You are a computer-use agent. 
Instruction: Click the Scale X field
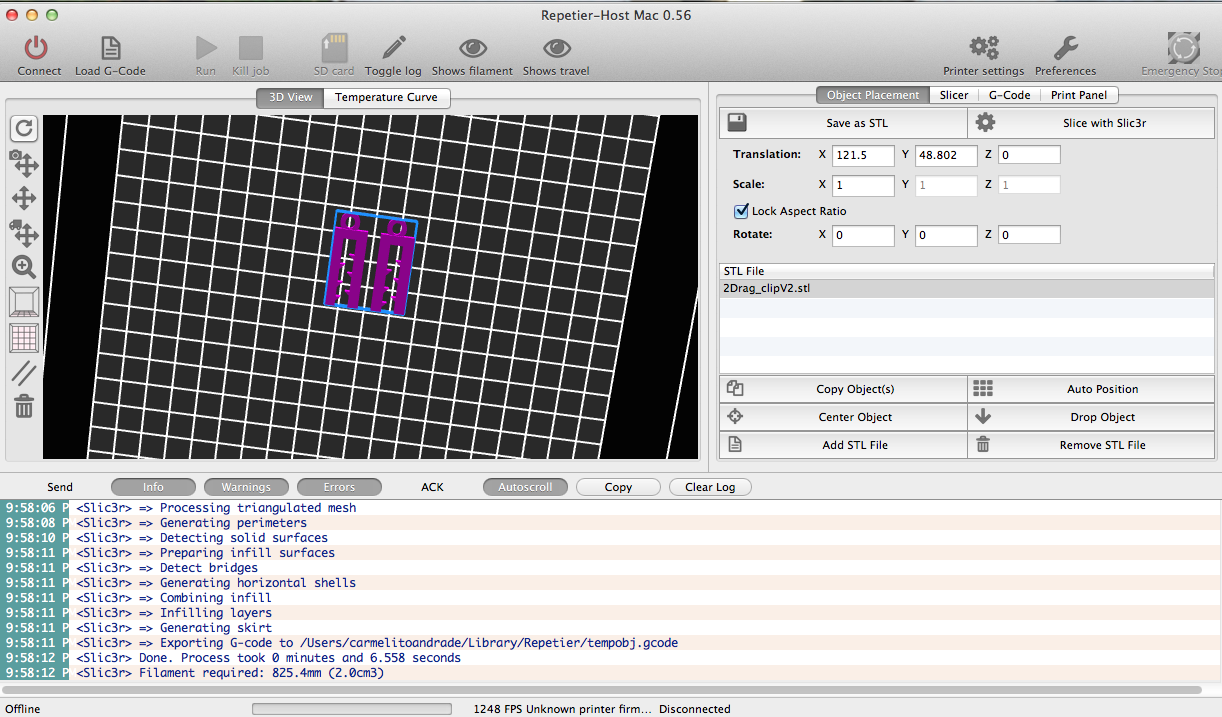click(863, 185)
